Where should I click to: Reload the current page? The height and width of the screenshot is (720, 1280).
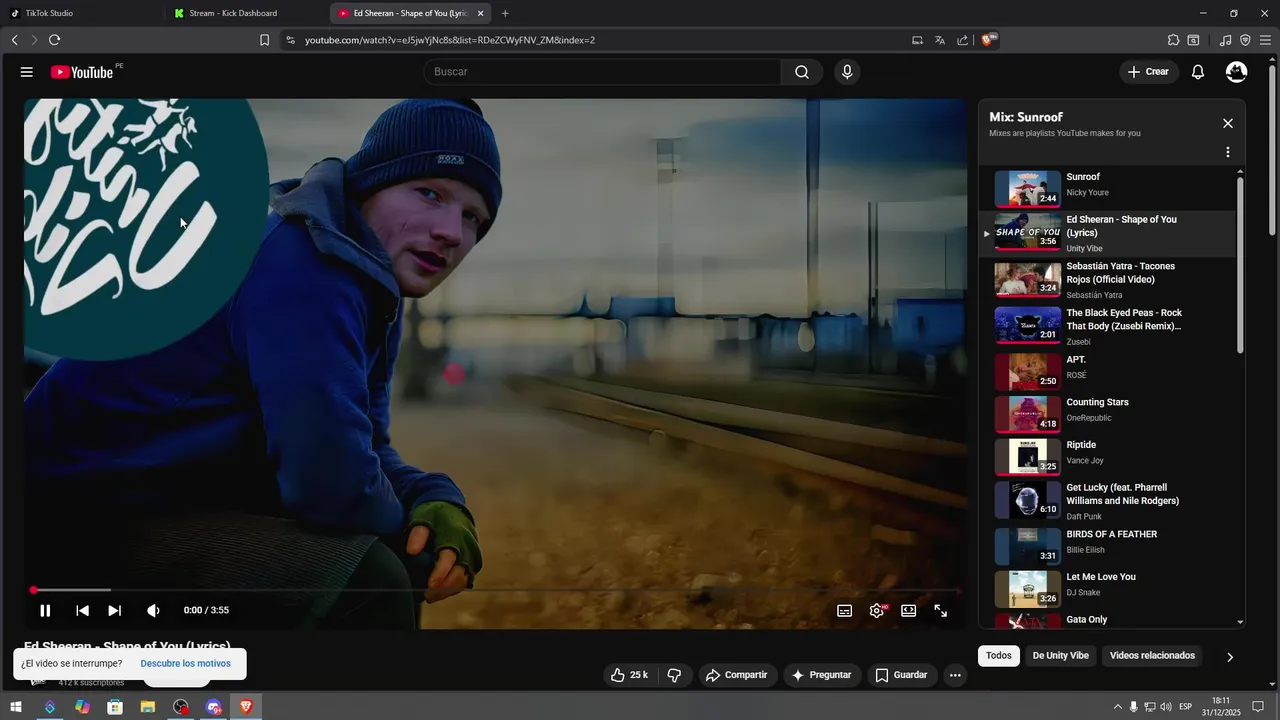pos(54,40)
